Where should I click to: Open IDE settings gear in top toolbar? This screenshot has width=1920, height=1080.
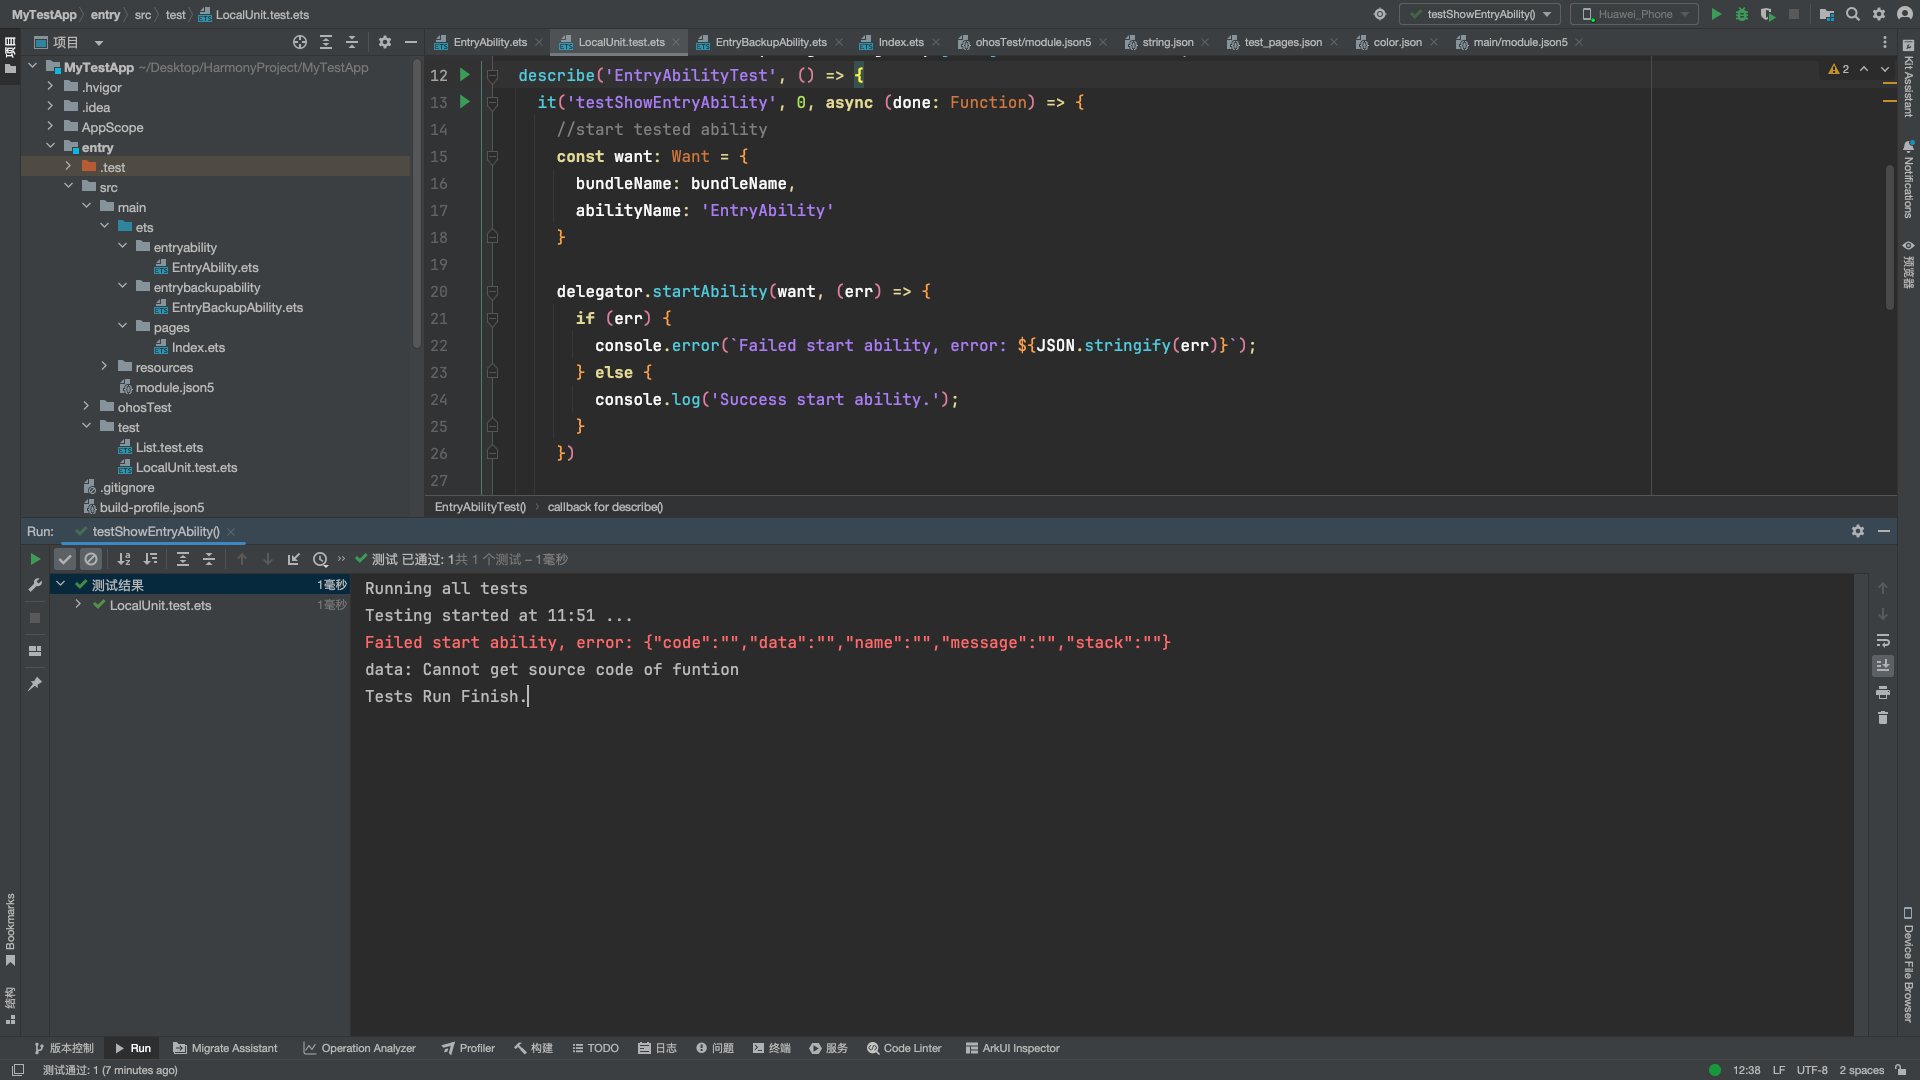tap(1879, 14)
